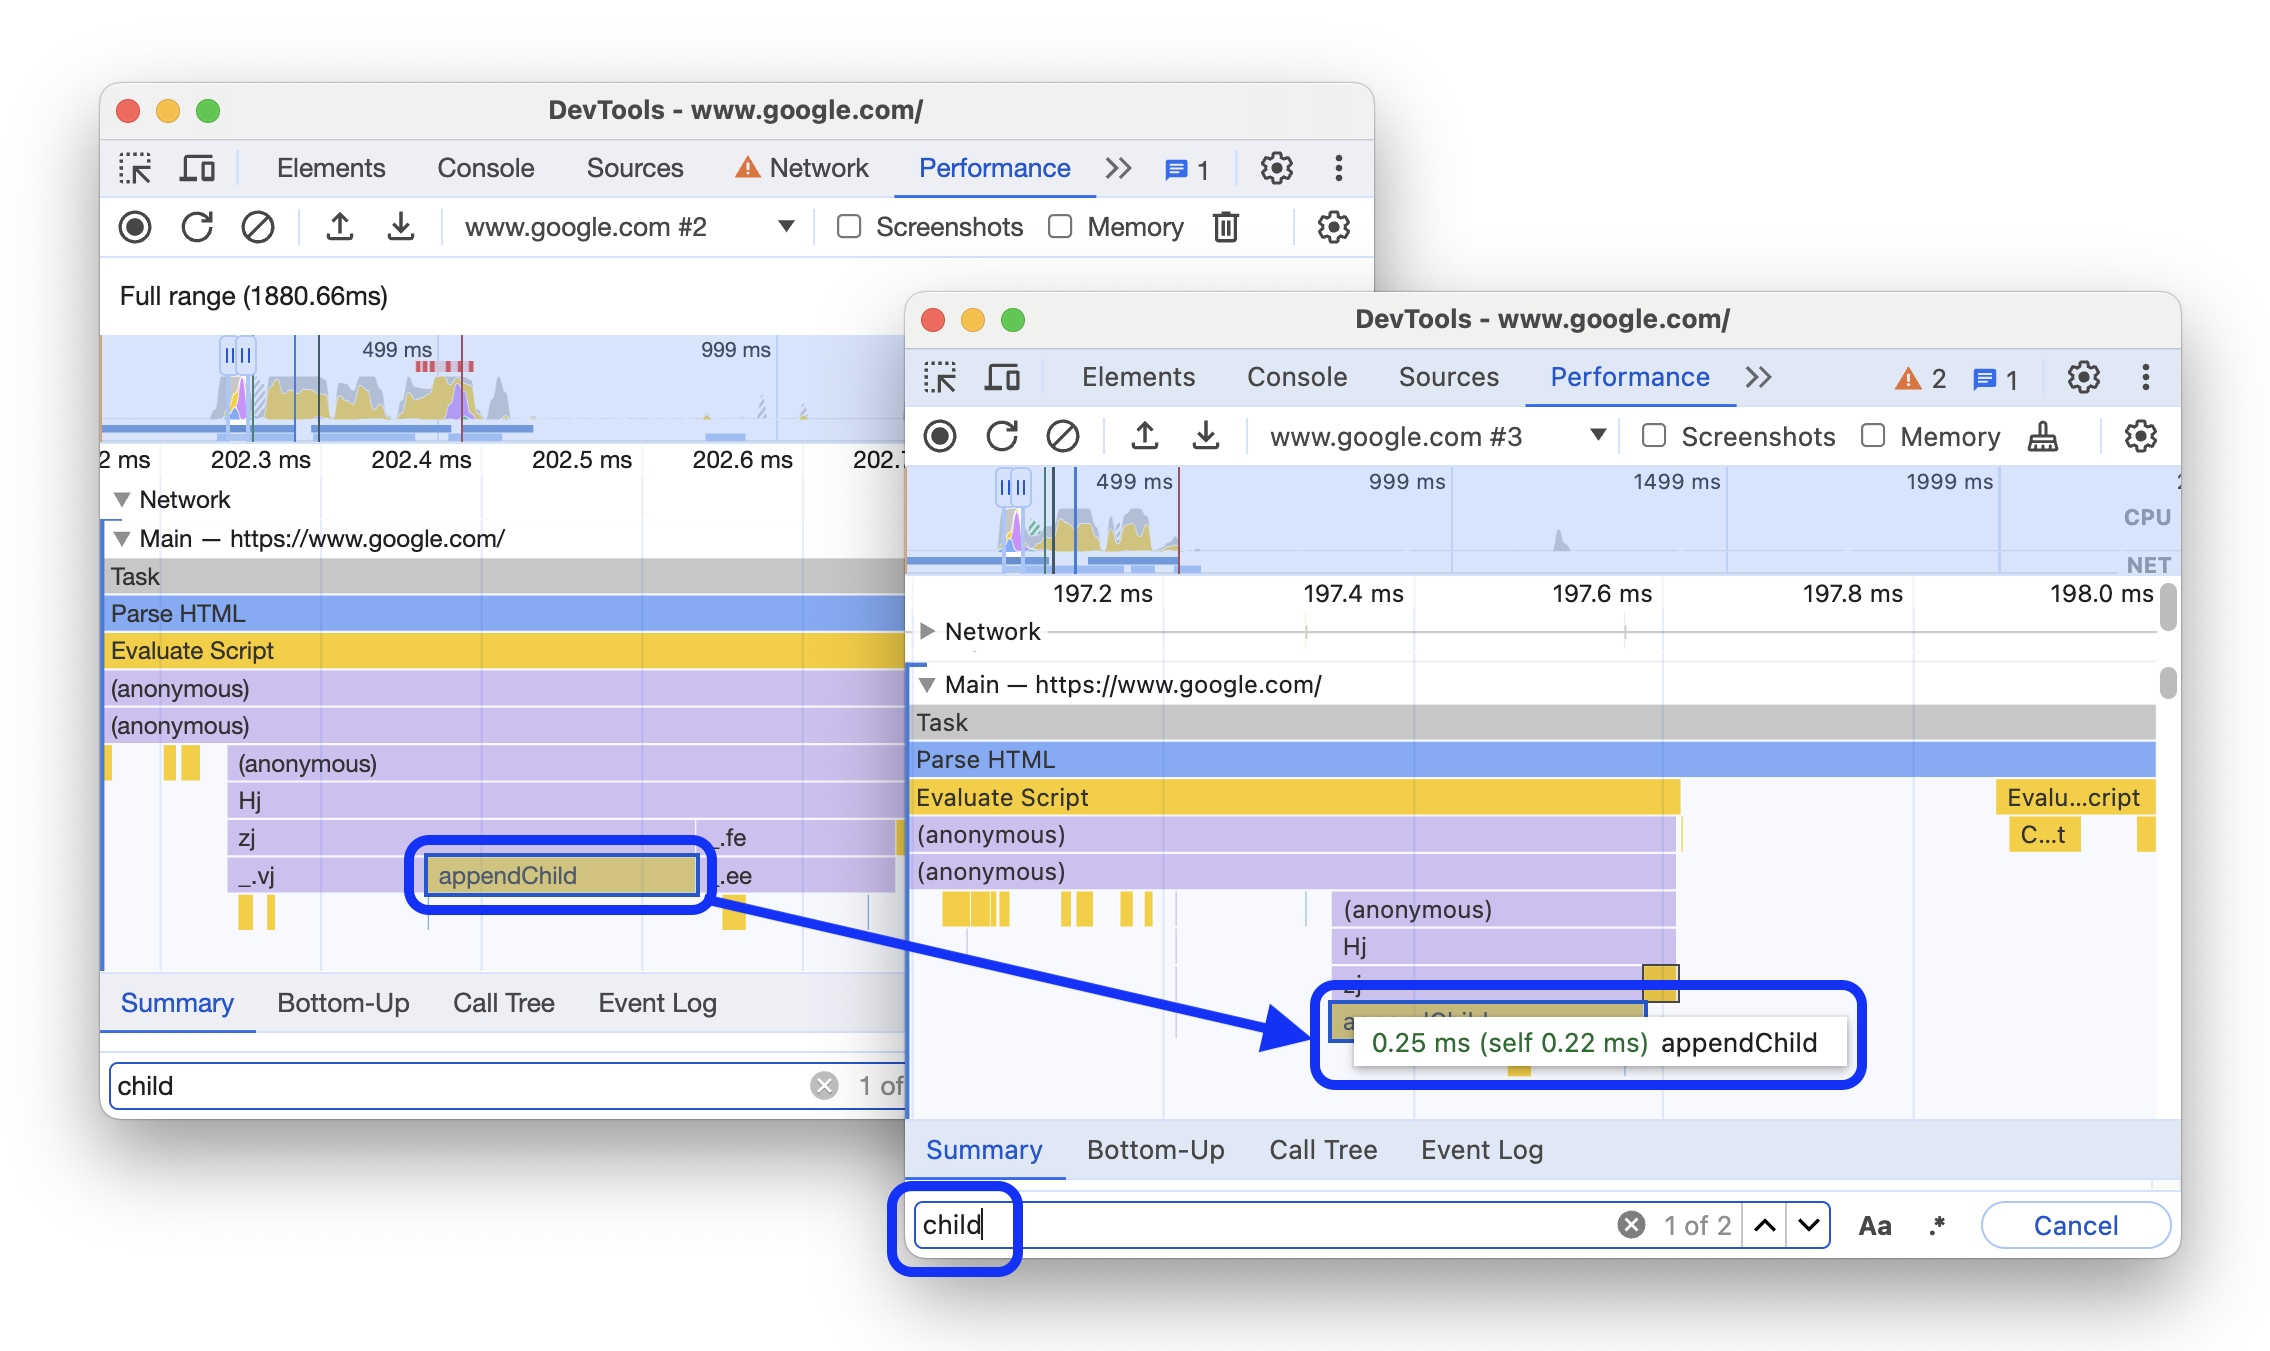Select www.google.com #3 target dropdown
Screen dimensions: 2270x1351
click(x=1434, y=437)
